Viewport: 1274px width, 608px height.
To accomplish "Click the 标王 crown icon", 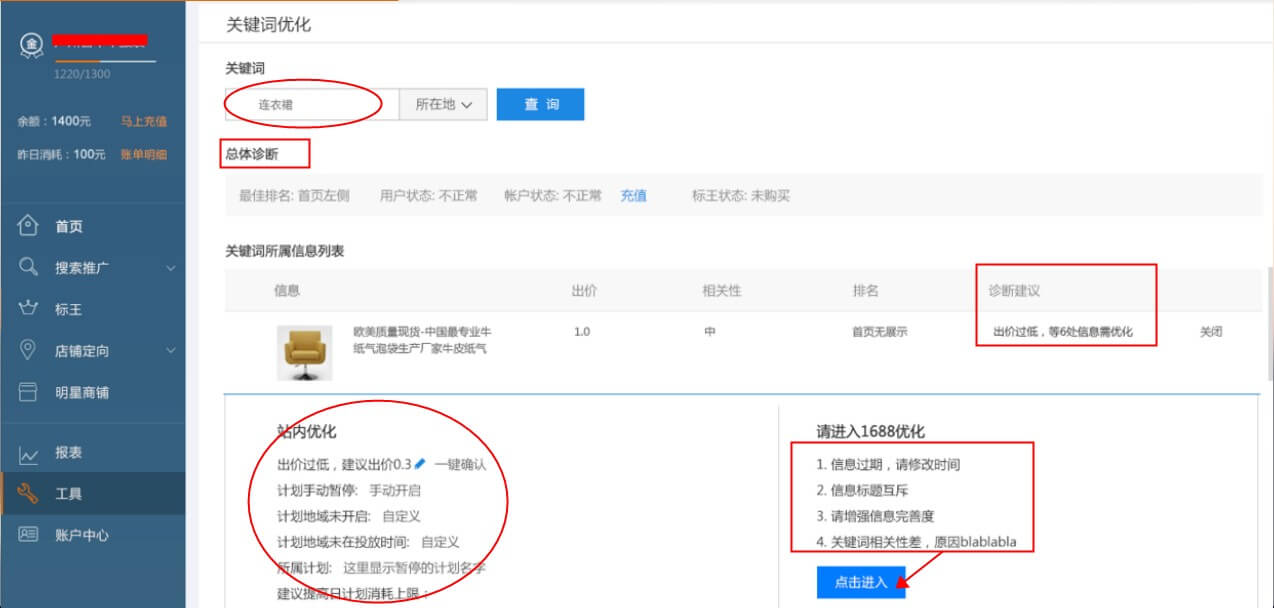I will [28, 309].
